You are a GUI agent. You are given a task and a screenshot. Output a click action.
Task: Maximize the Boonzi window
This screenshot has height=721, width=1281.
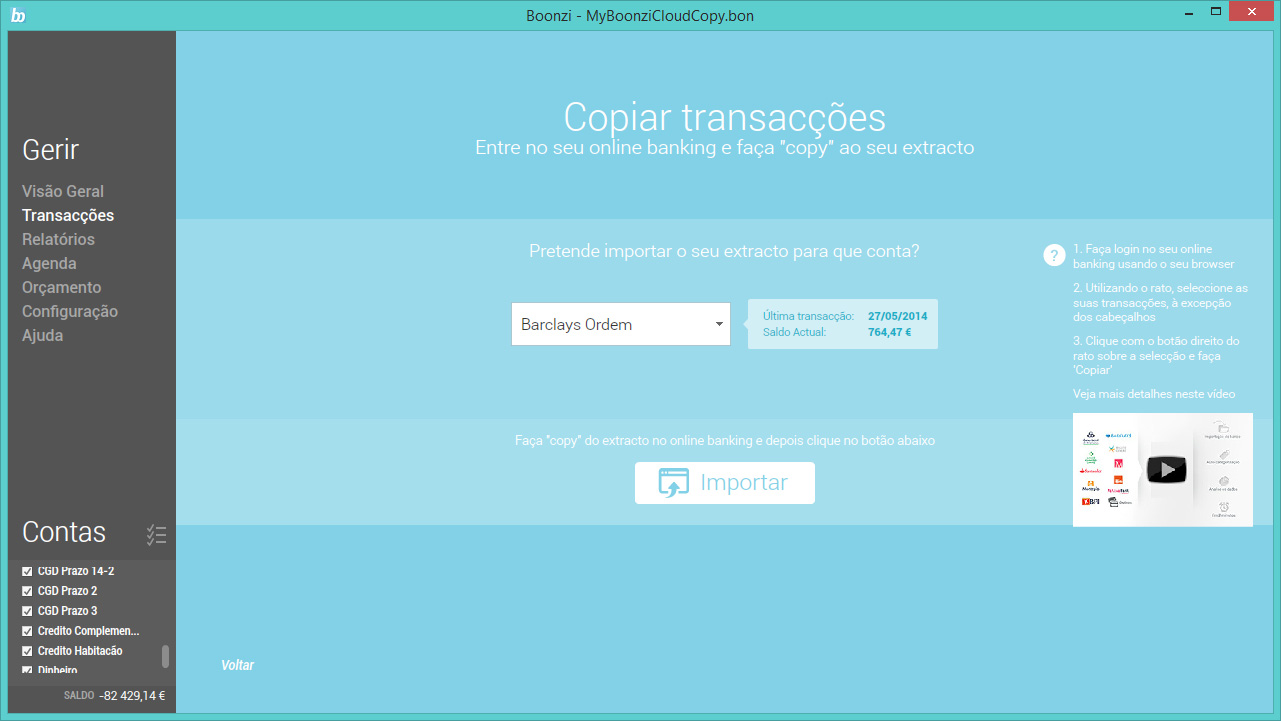point(1215,13)
